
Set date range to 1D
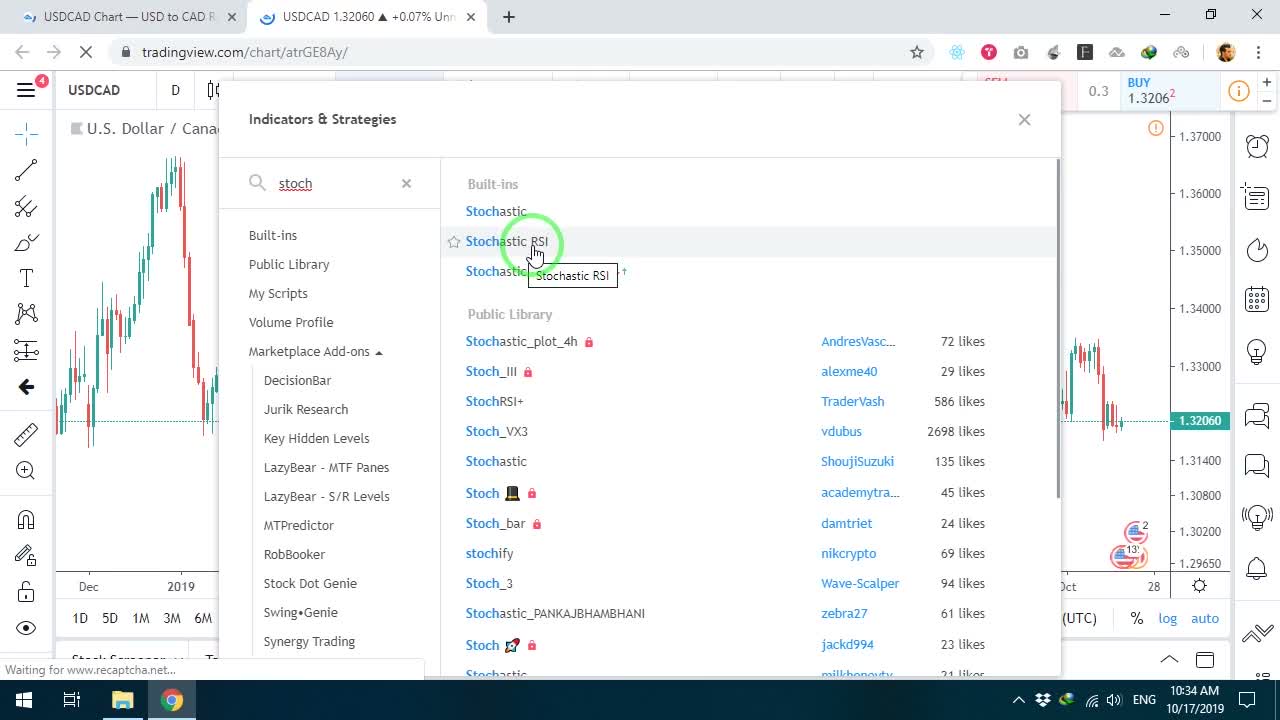tap(80, 618)
